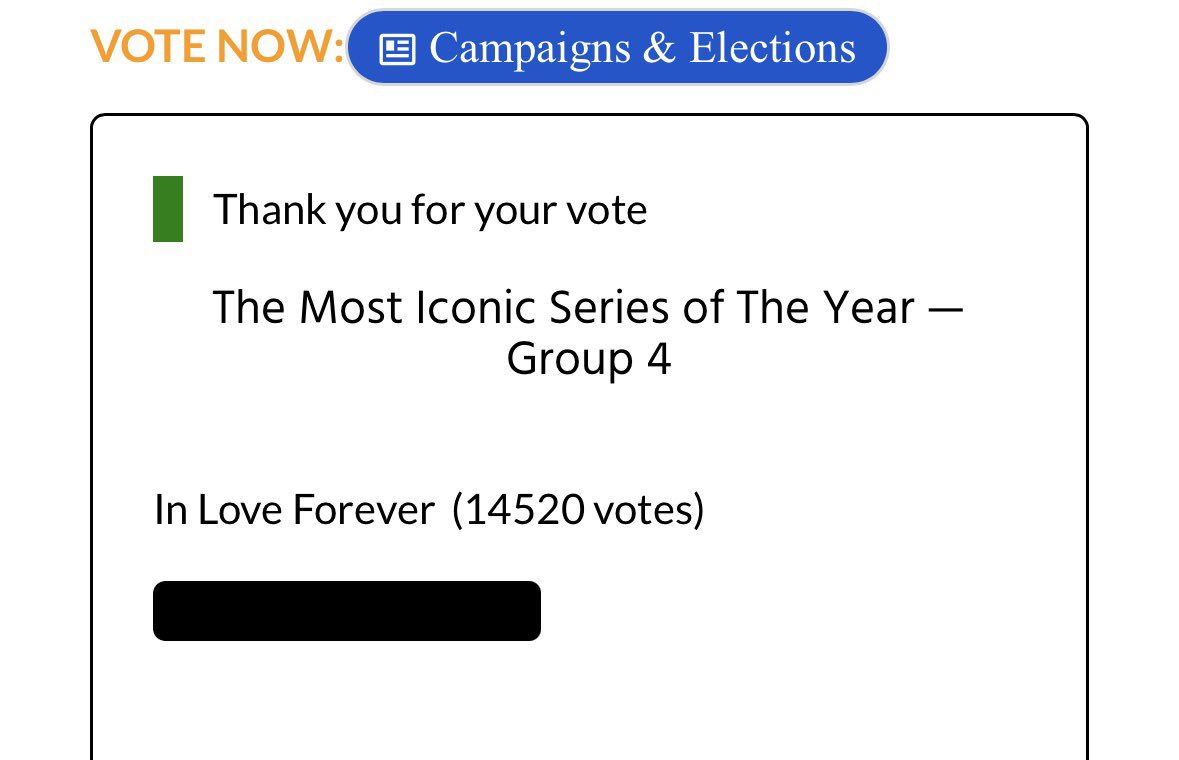Click the word Campaigns in blue button
1179x760 pixels.
point(530,50)
